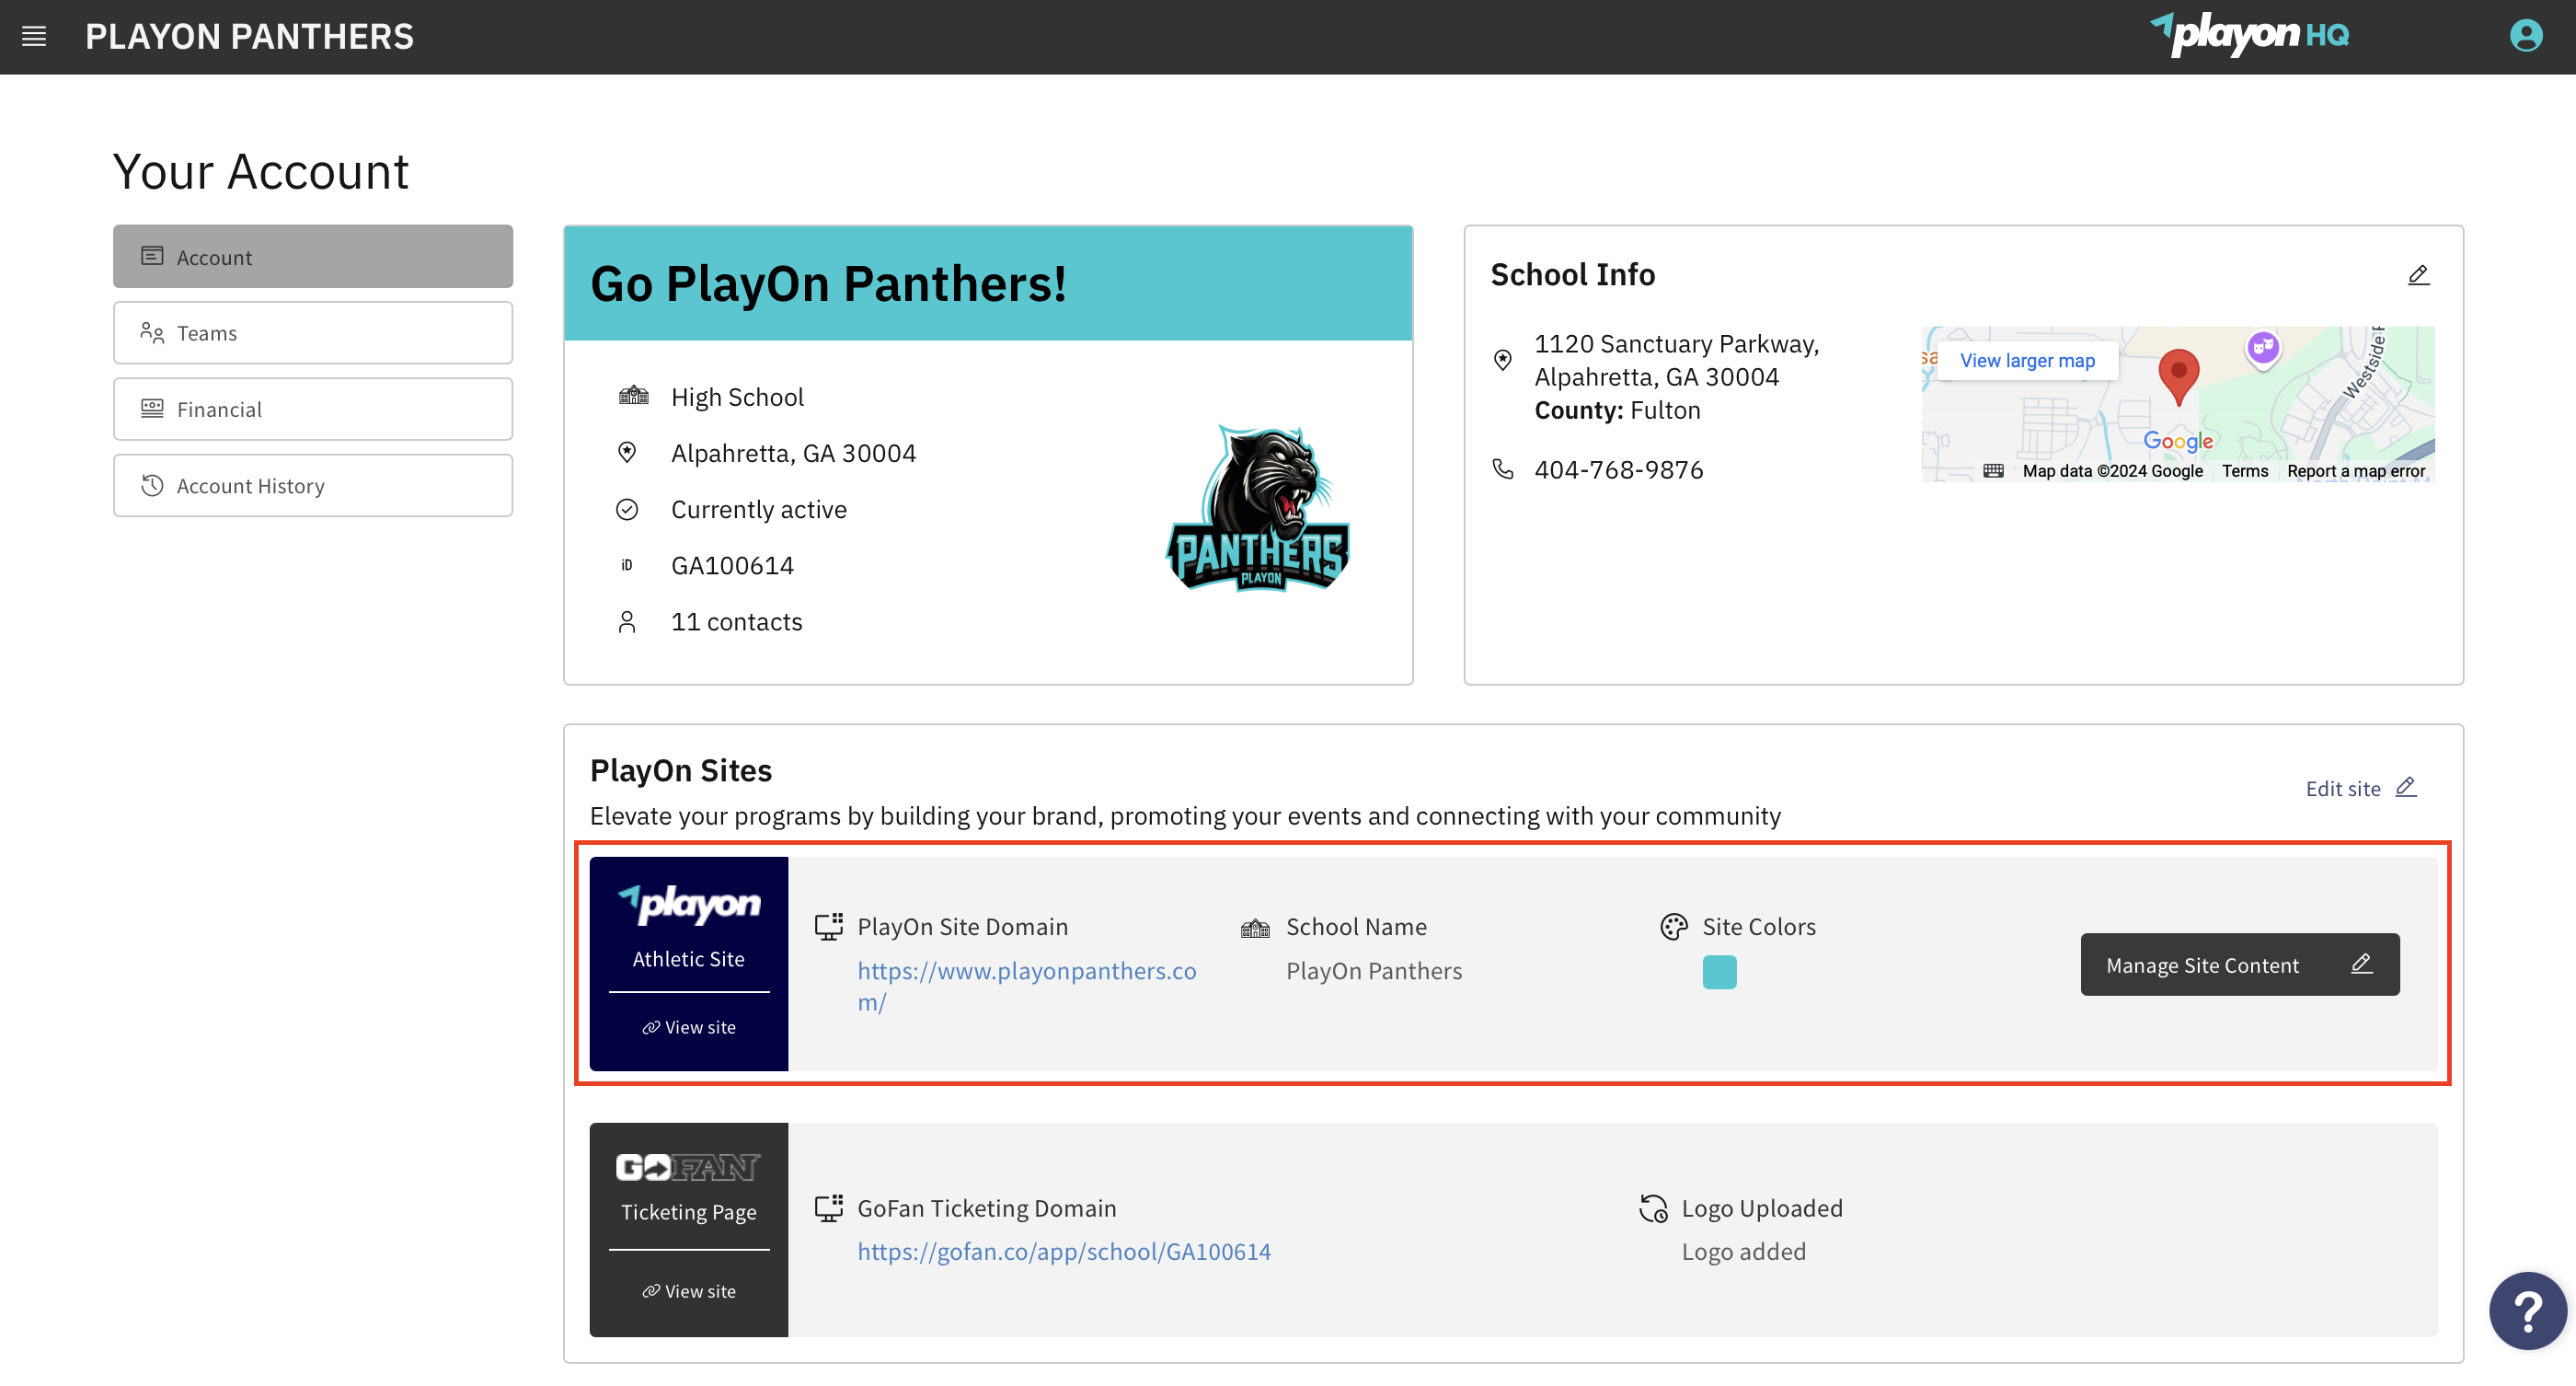This screenshot has width=2576, height=1386.
Task: Click the PlayOn Athletic Site logo
Action: coord(689,904)
